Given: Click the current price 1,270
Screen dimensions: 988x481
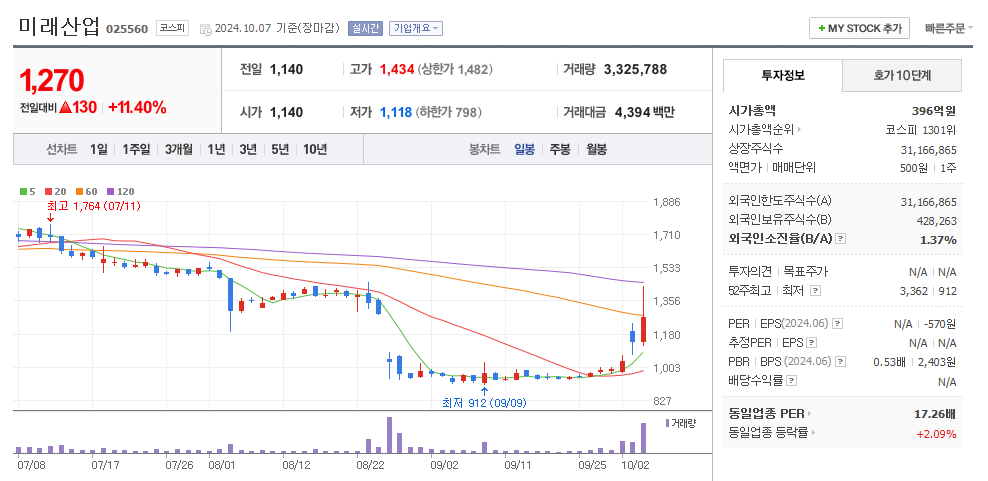Looking at the screenshot, I should tap(51, 80).
